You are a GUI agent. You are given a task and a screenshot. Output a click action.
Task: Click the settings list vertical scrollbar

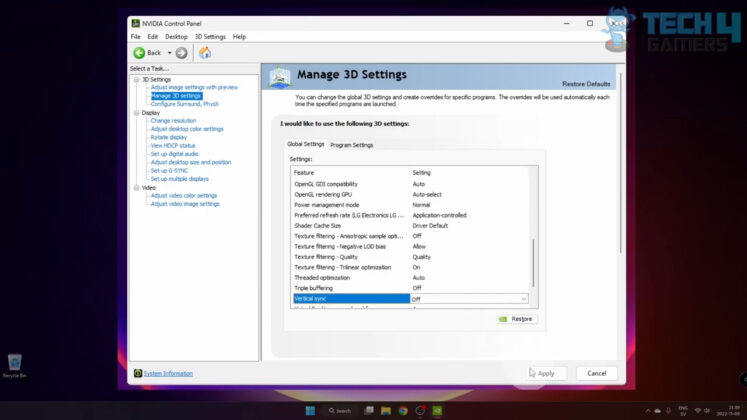coord(533,260)
